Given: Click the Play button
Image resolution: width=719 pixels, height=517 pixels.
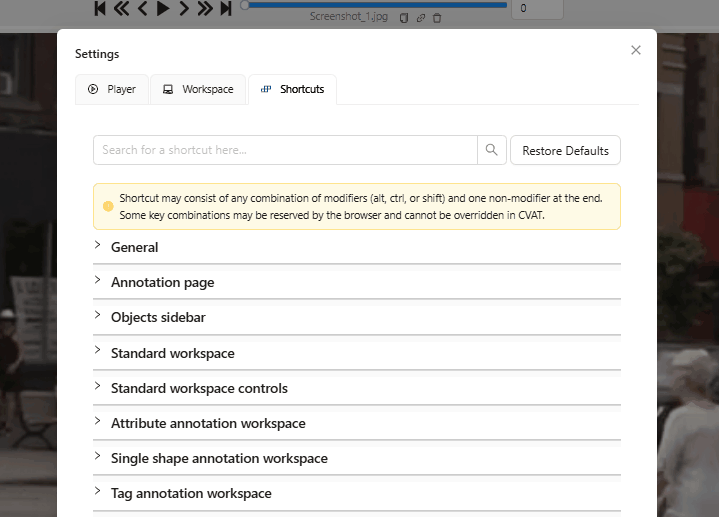Looking at the screenshot, I should pos(162,8).
